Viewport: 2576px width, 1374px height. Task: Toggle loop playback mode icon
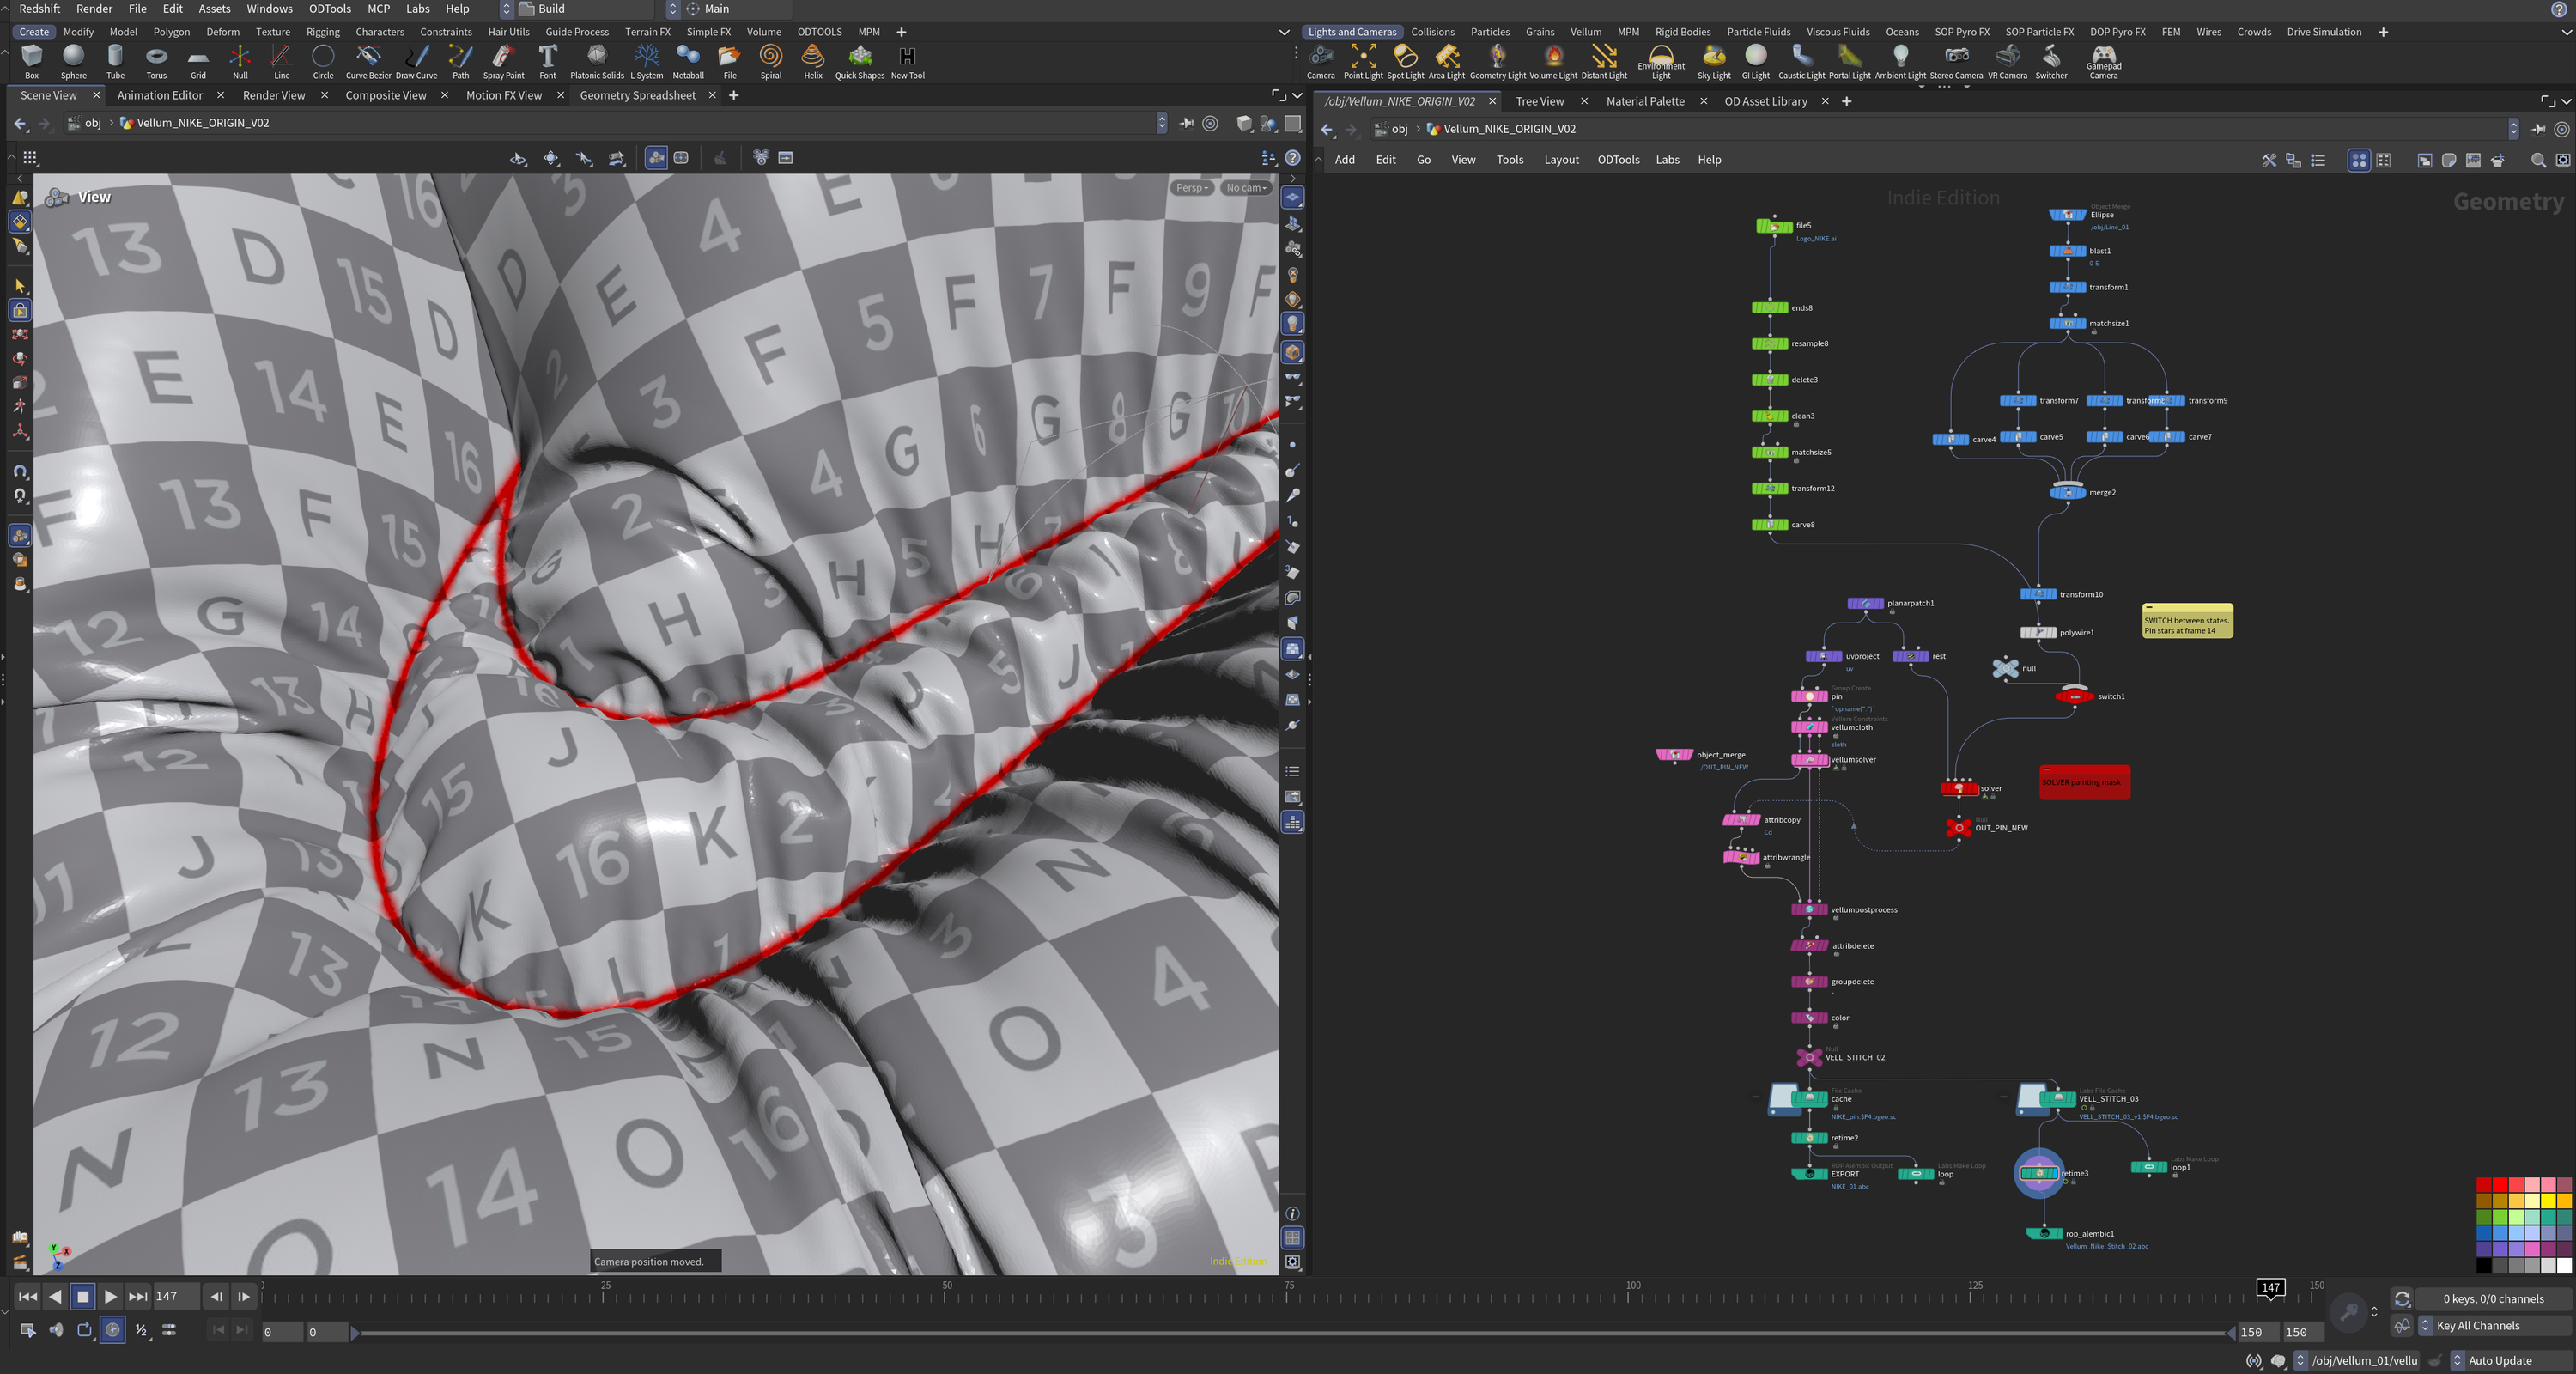[85, 1330]
